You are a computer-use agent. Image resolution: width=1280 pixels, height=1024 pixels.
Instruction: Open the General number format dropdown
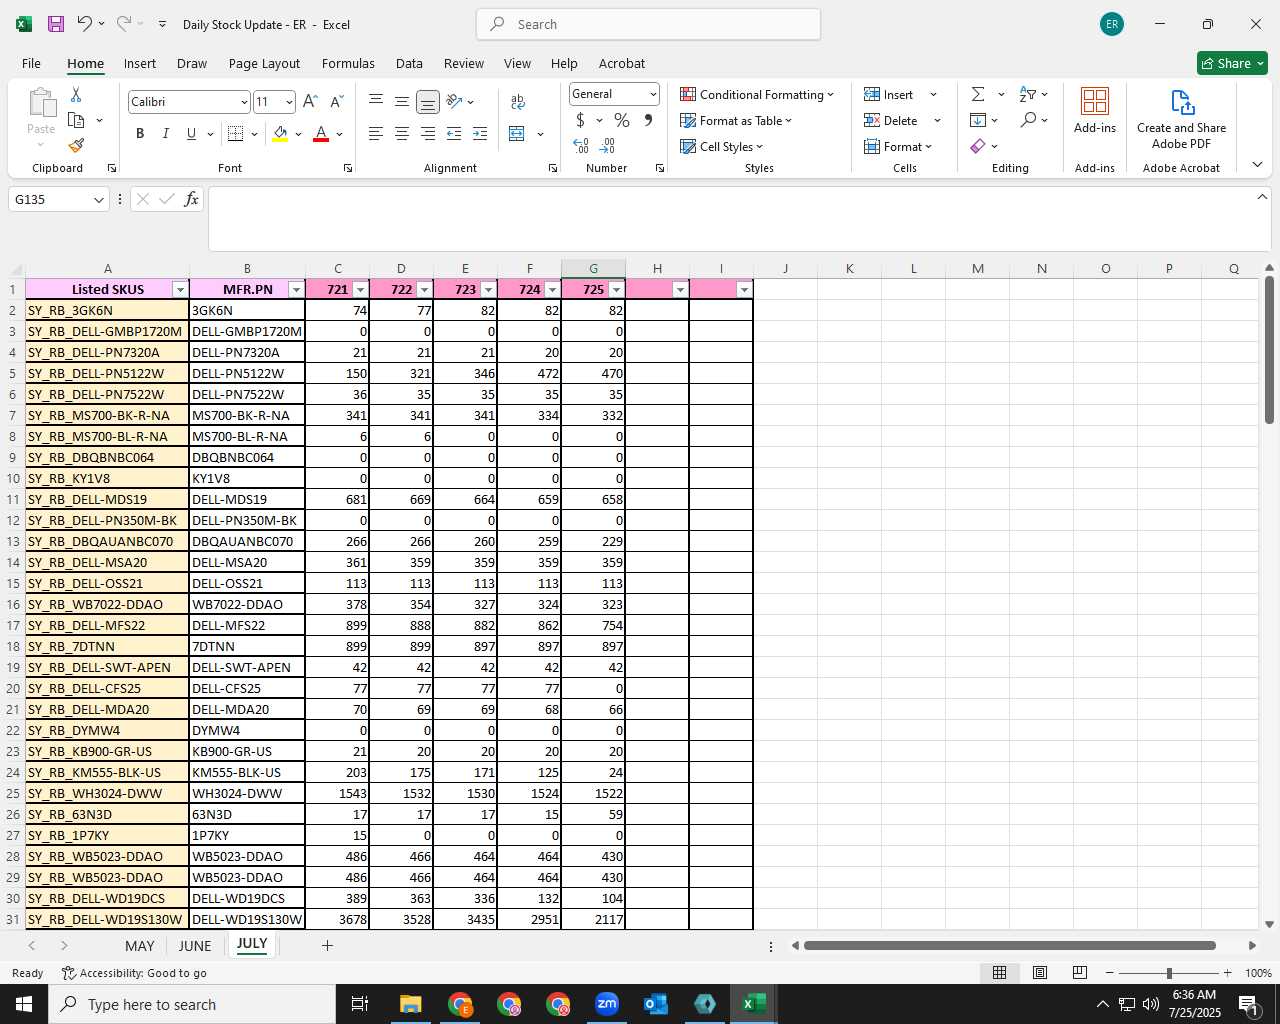click(653, 94)
